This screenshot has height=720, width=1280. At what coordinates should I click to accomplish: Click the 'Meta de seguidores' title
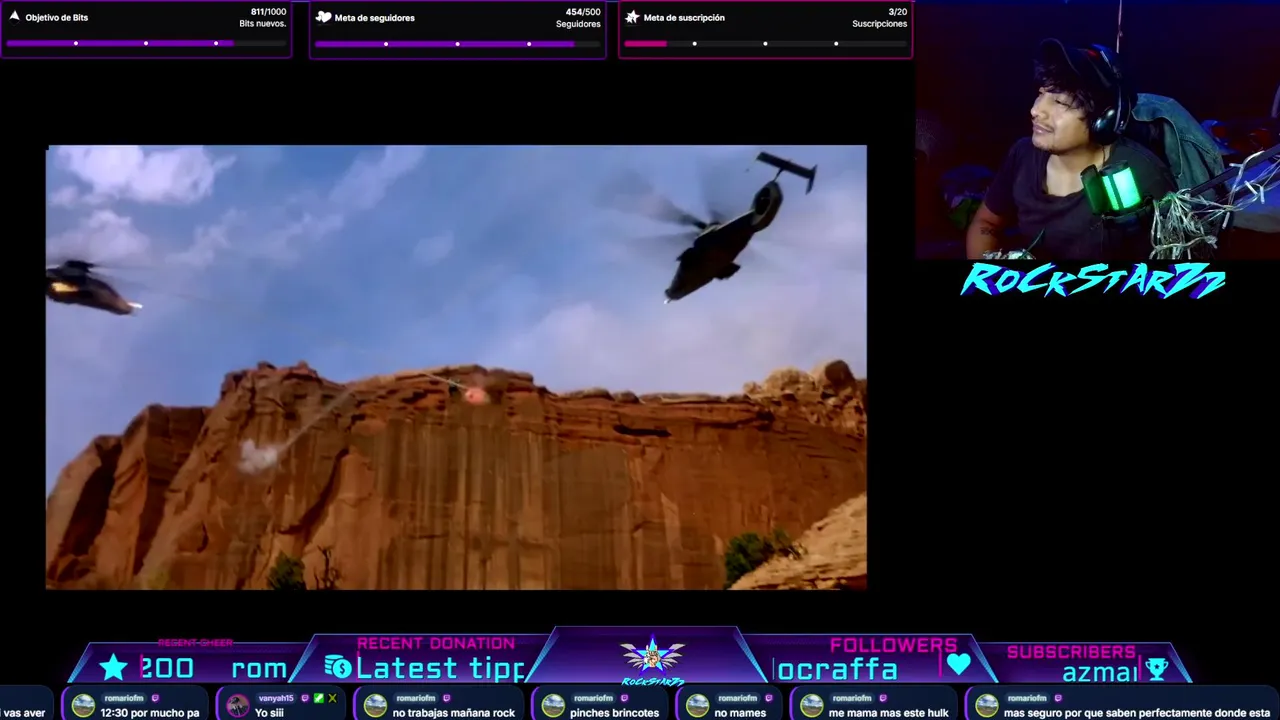(x=375, y=17)
